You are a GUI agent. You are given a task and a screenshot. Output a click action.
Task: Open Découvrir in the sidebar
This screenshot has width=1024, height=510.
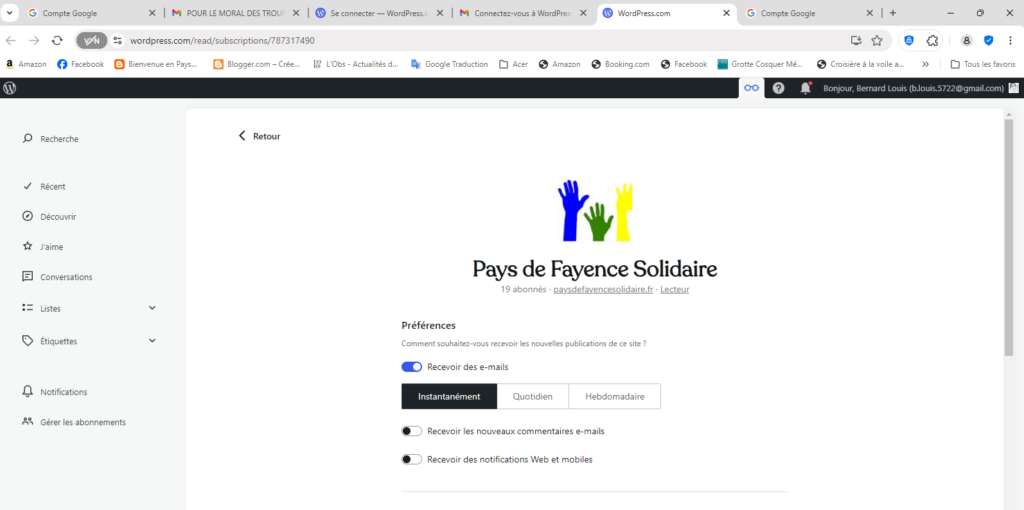(58, 217)
